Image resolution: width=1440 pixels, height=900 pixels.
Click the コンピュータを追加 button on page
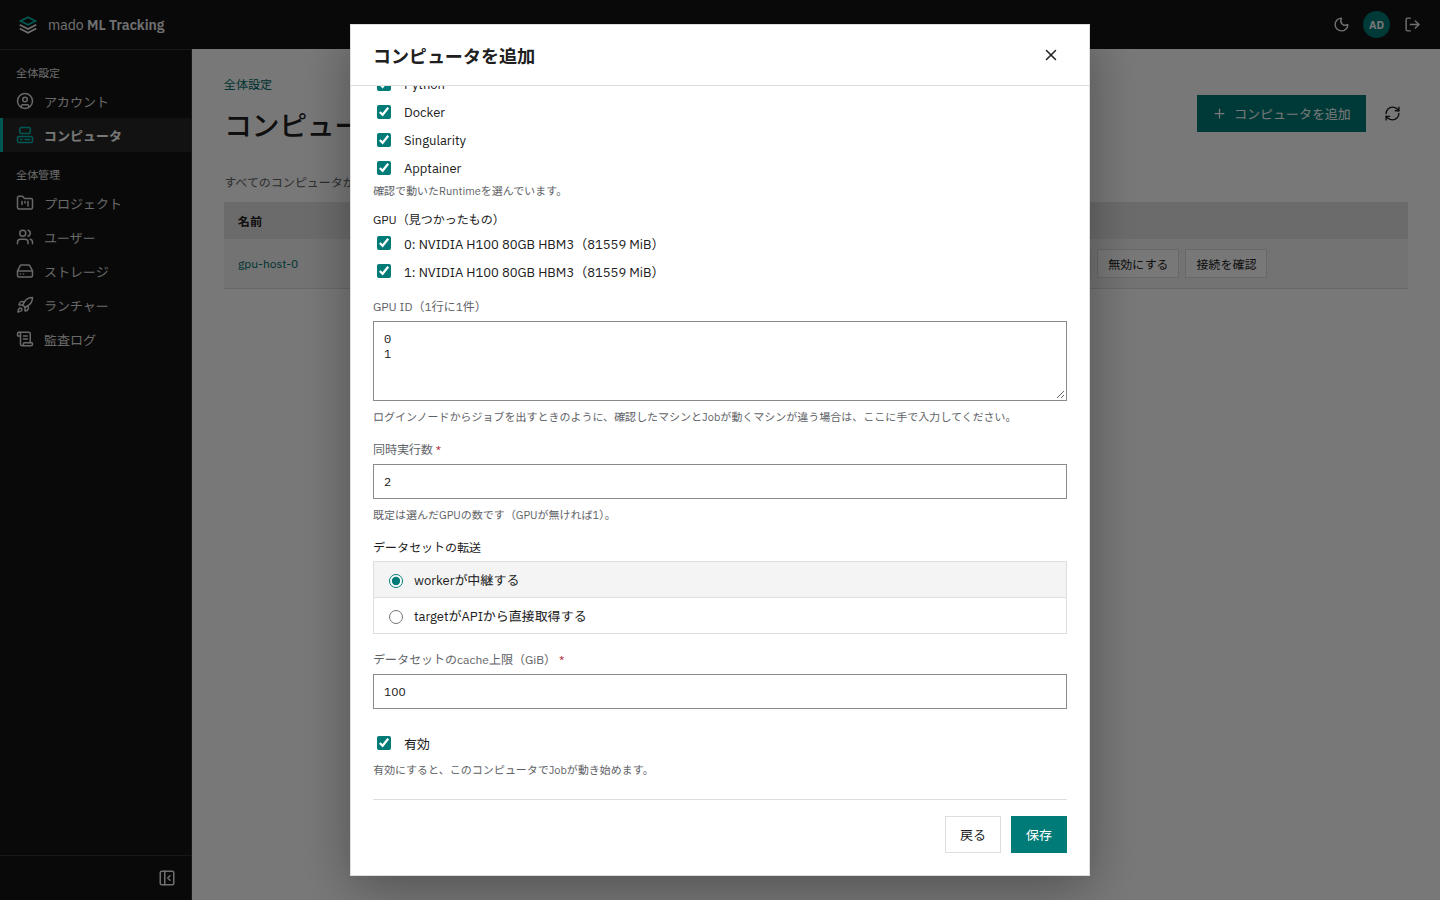click(x=1281, y=114)
